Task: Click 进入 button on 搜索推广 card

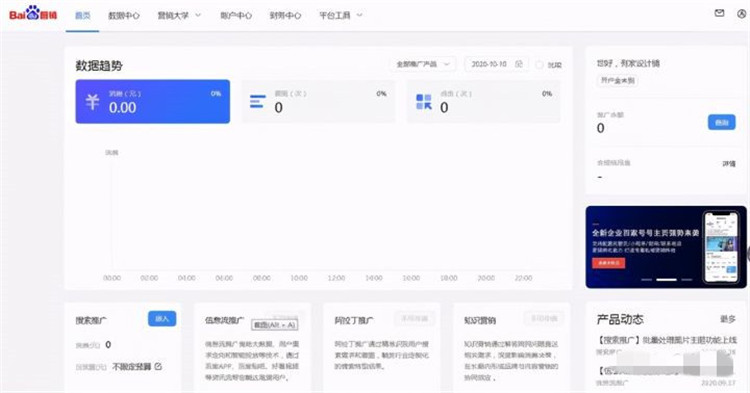Action: [x=162, y=319]
